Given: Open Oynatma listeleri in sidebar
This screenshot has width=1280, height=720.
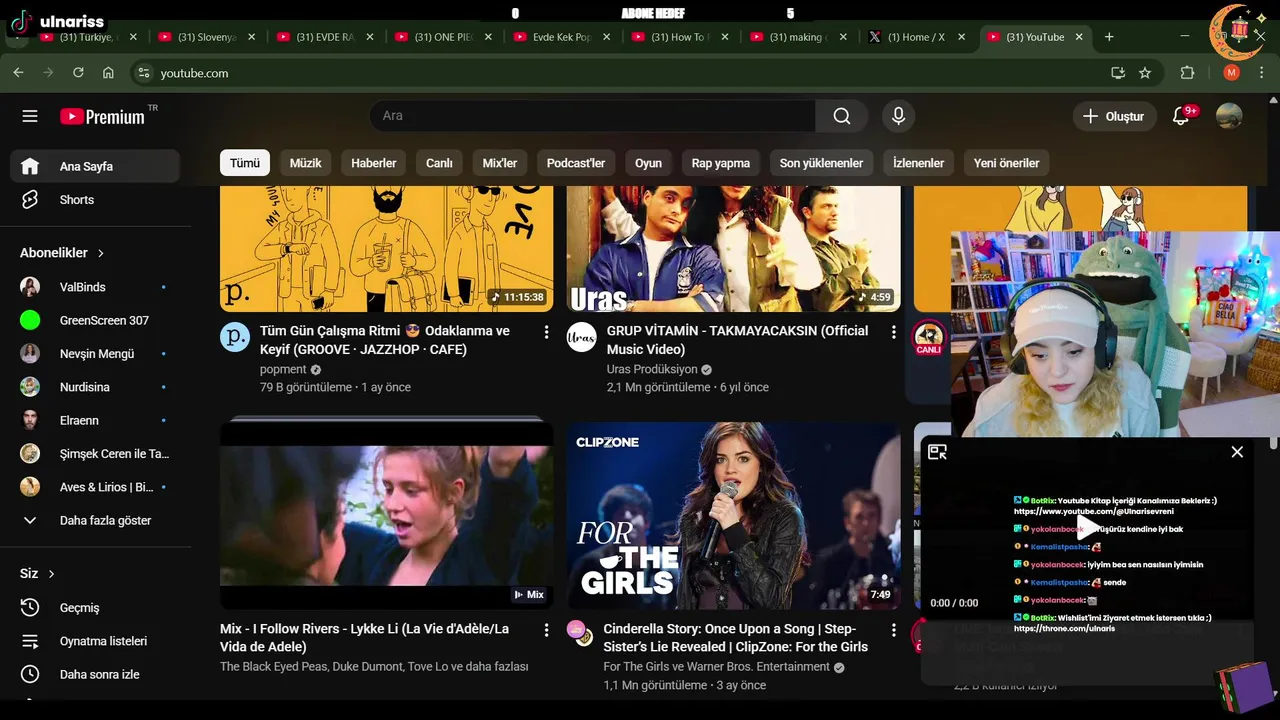Looking at the screenshot, I should tap(95, 641).
